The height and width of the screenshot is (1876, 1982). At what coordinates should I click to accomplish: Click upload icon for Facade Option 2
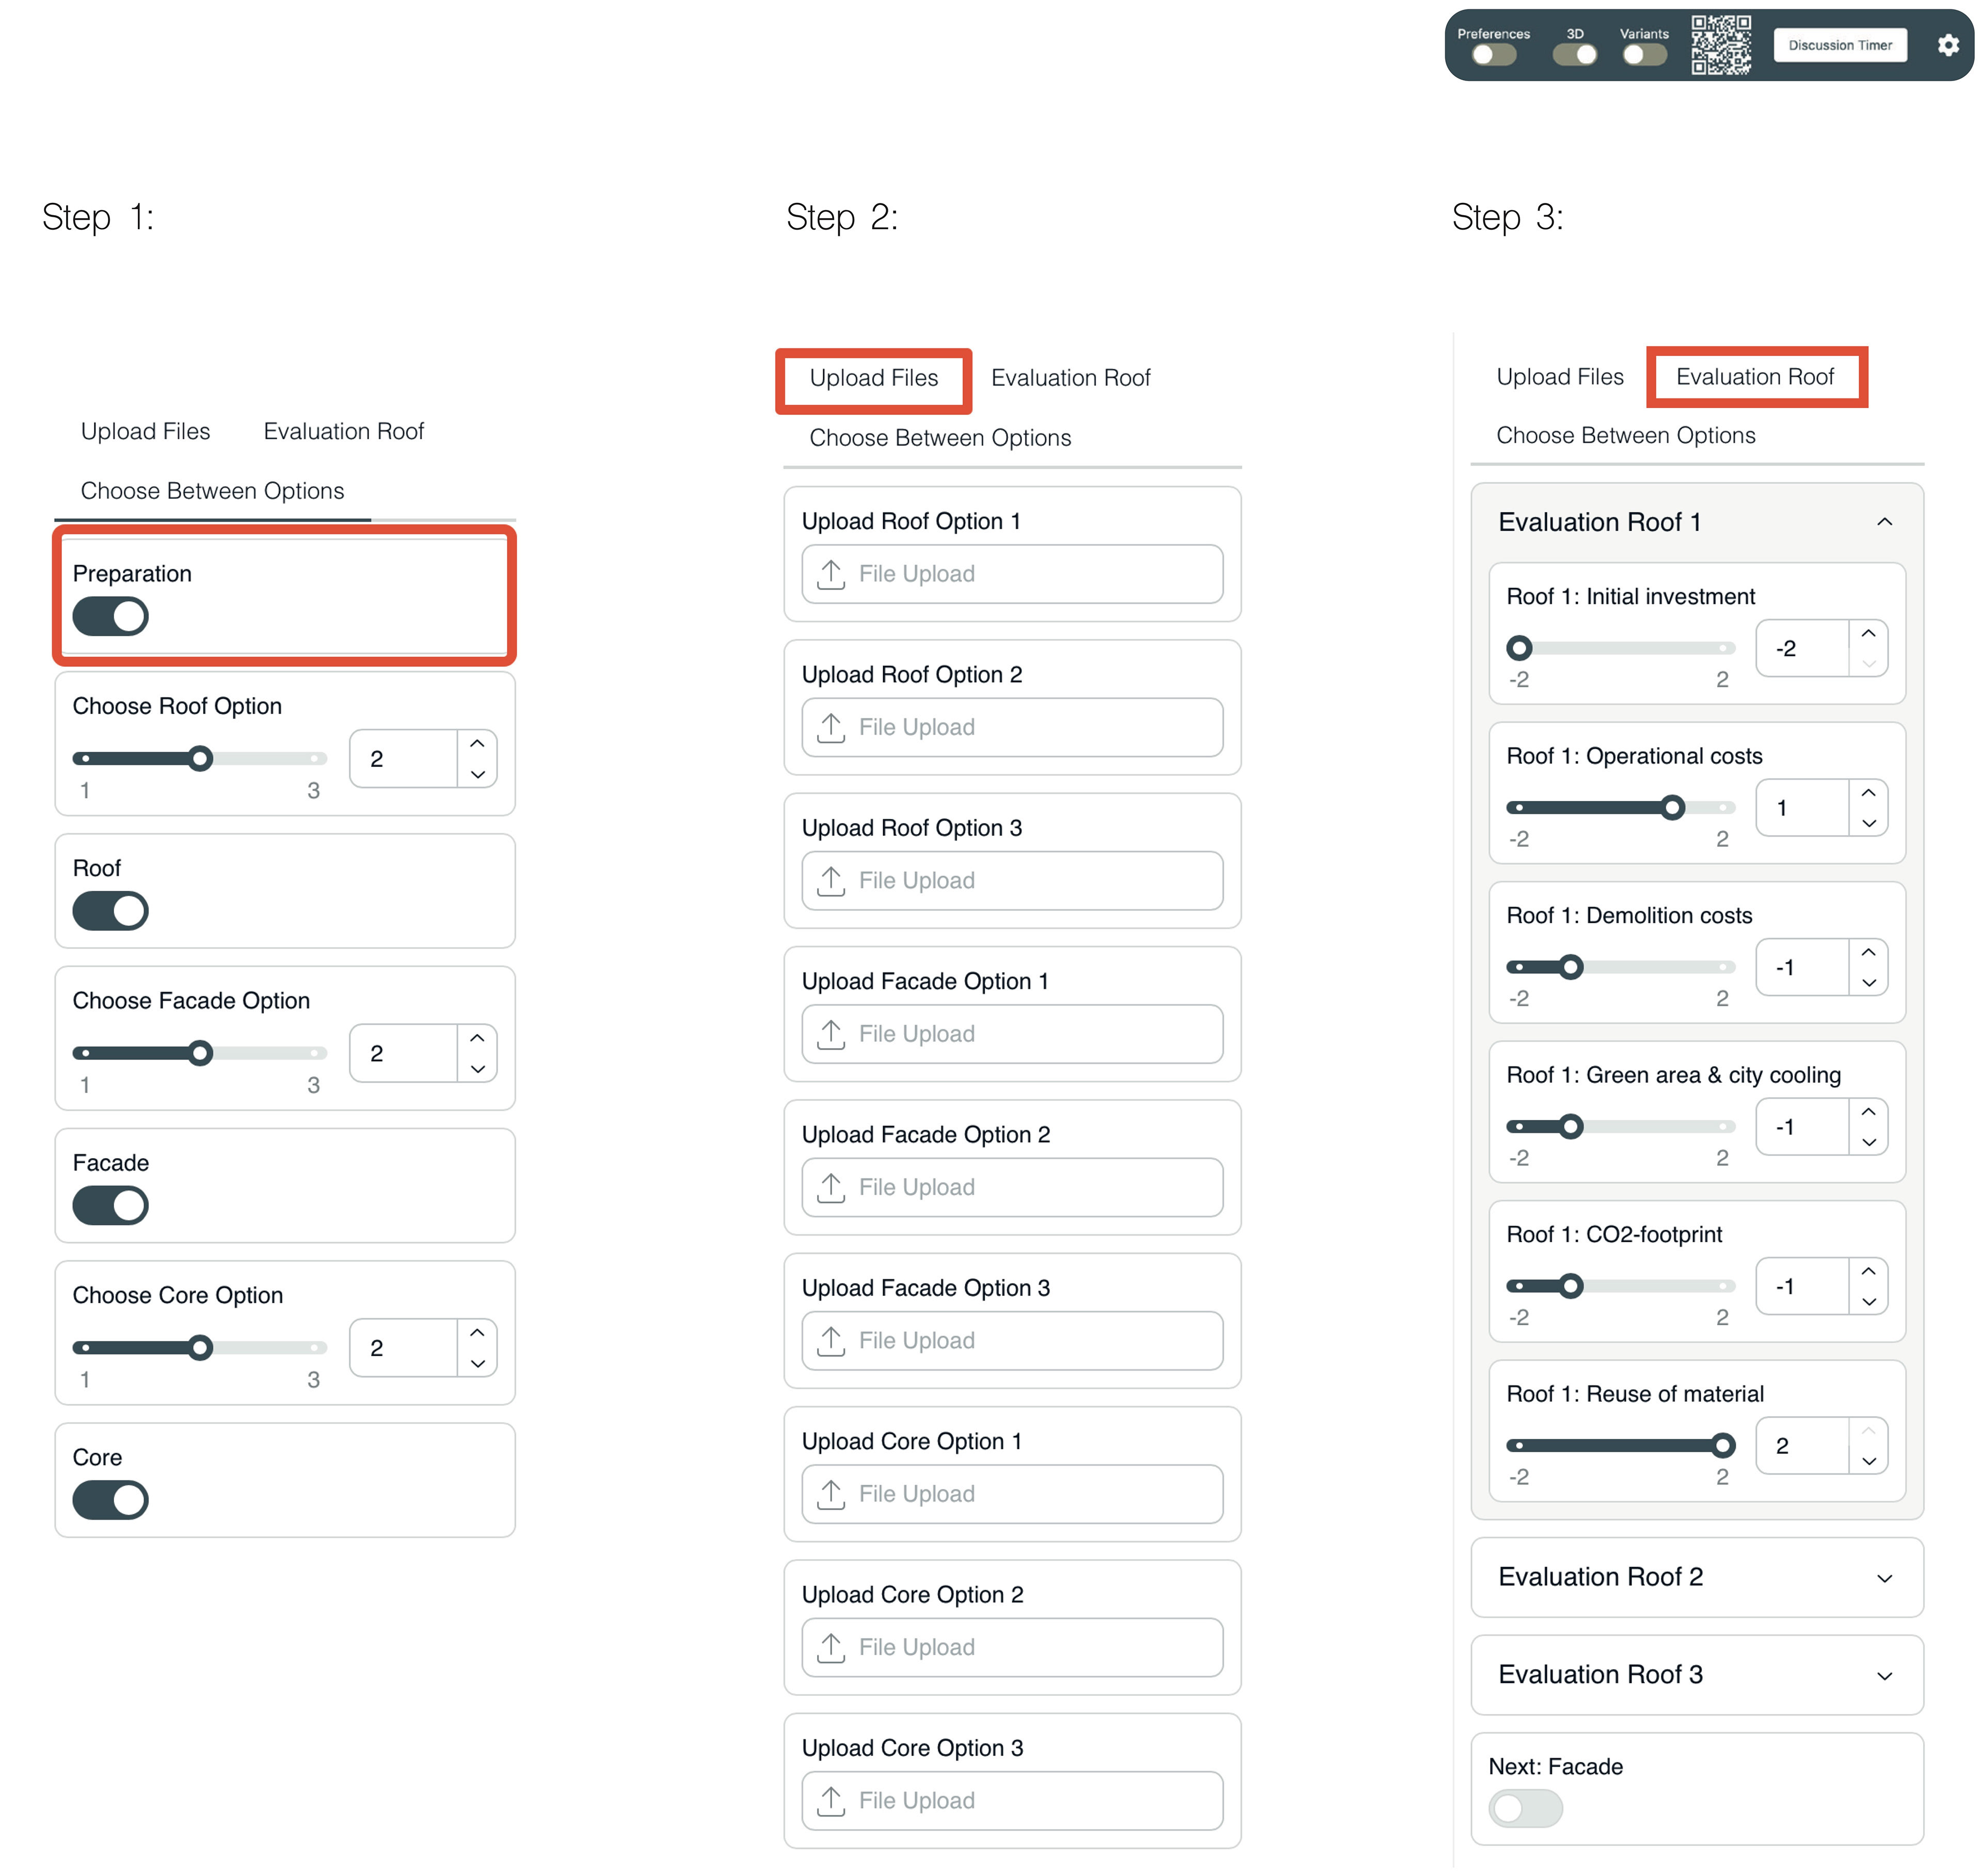point(830,1187)
